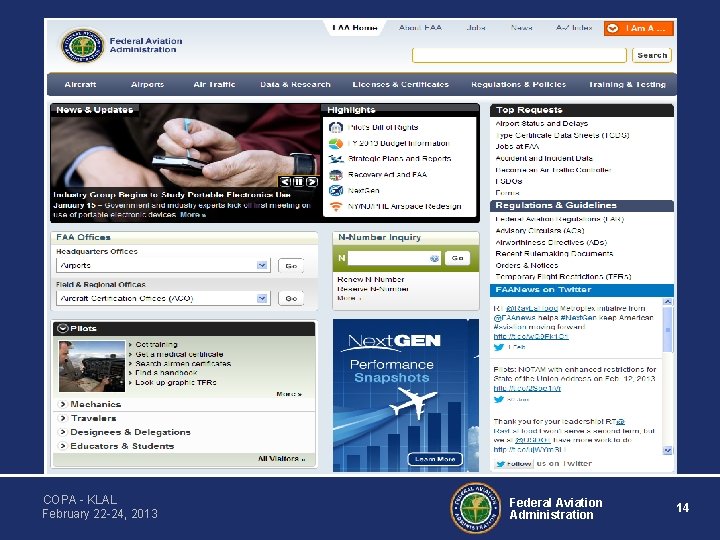Screen dimensions: 720x540
Task: Expand the Travelers section
Action: pos(62,418)
